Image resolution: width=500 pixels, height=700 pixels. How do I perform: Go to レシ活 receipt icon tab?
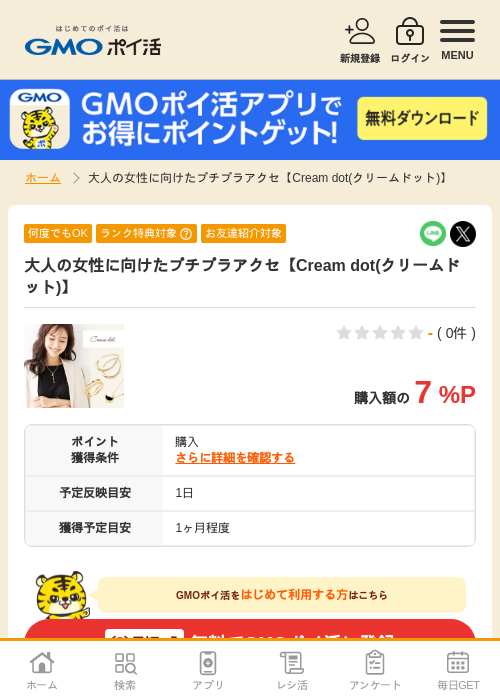(292, 663)
